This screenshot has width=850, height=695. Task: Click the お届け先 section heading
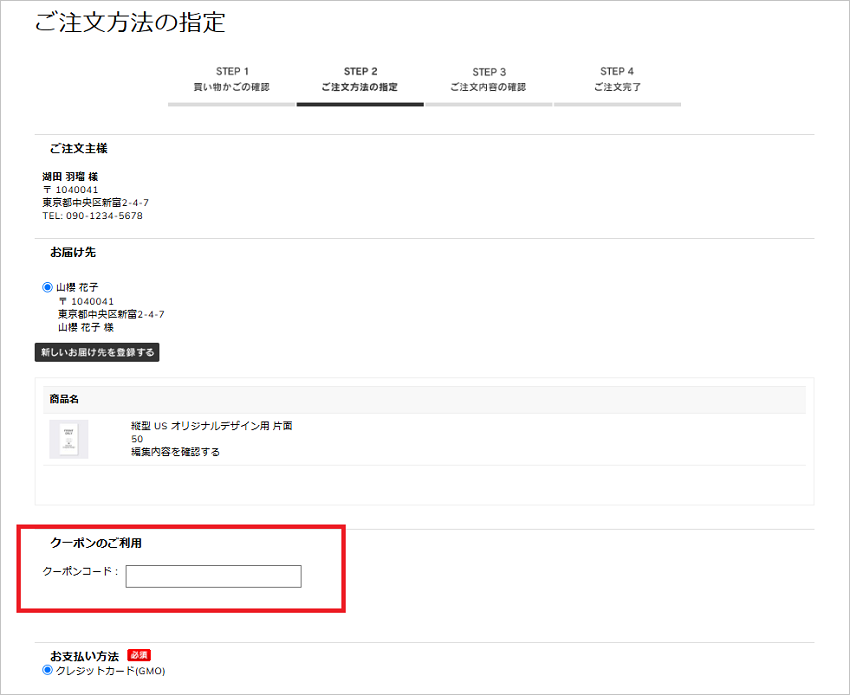[73, 253]
